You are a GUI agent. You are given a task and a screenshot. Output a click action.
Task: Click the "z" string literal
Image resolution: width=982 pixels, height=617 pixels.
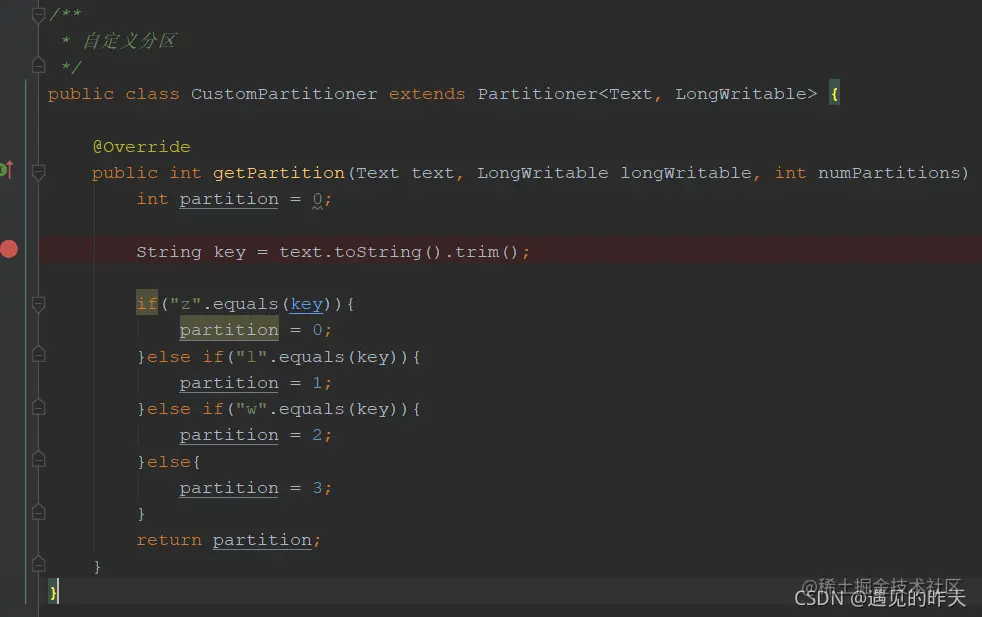(x=185, y=304)
